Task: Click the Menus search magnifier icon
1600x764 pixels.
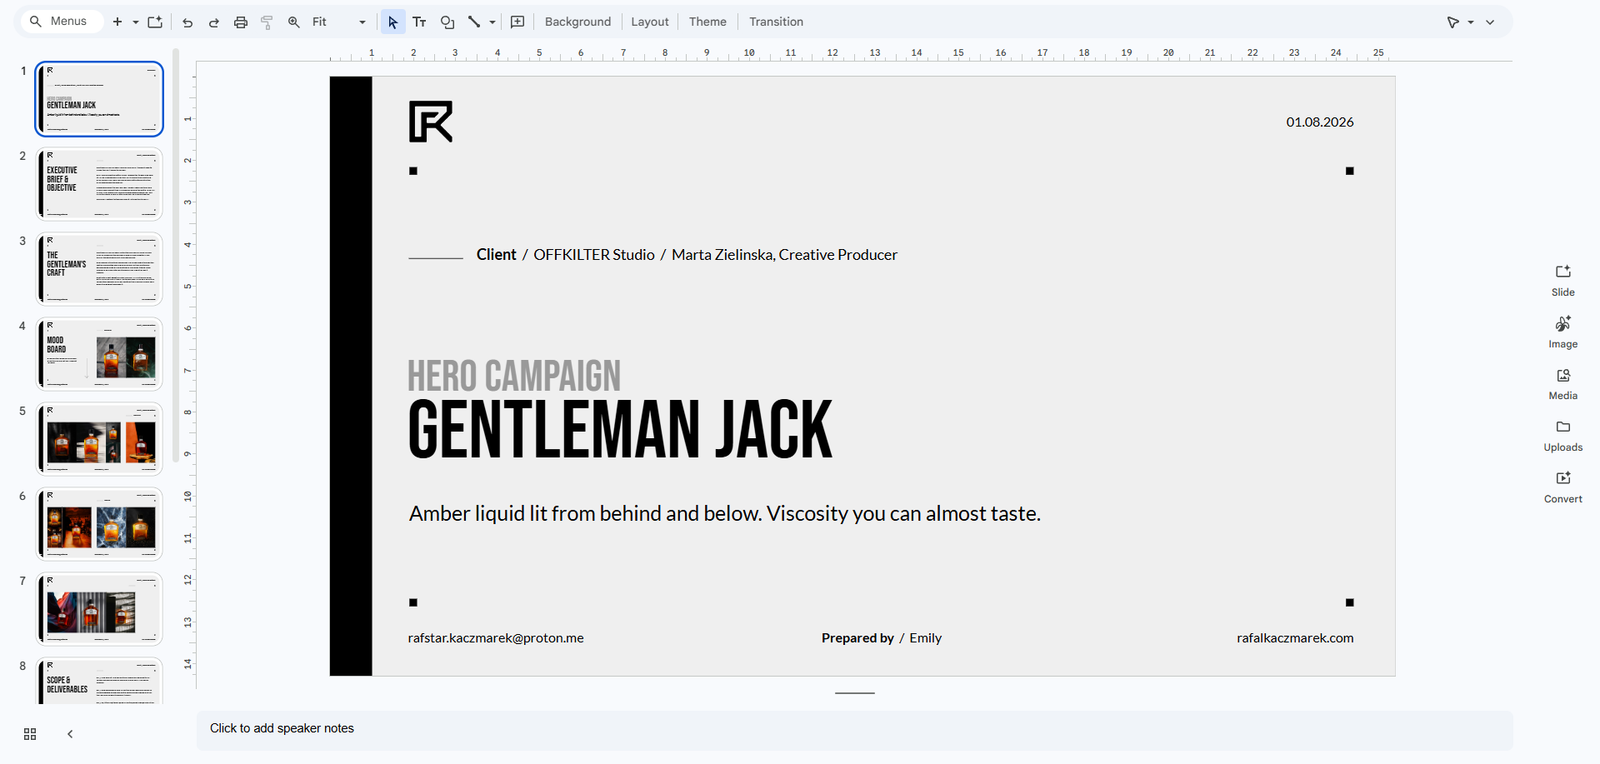Action: click(36, 21)
